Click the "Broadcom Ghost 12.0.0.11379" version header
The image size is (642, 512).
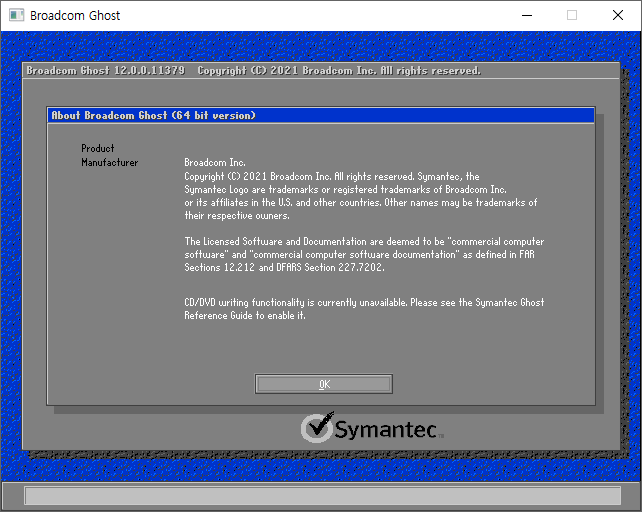106,70
